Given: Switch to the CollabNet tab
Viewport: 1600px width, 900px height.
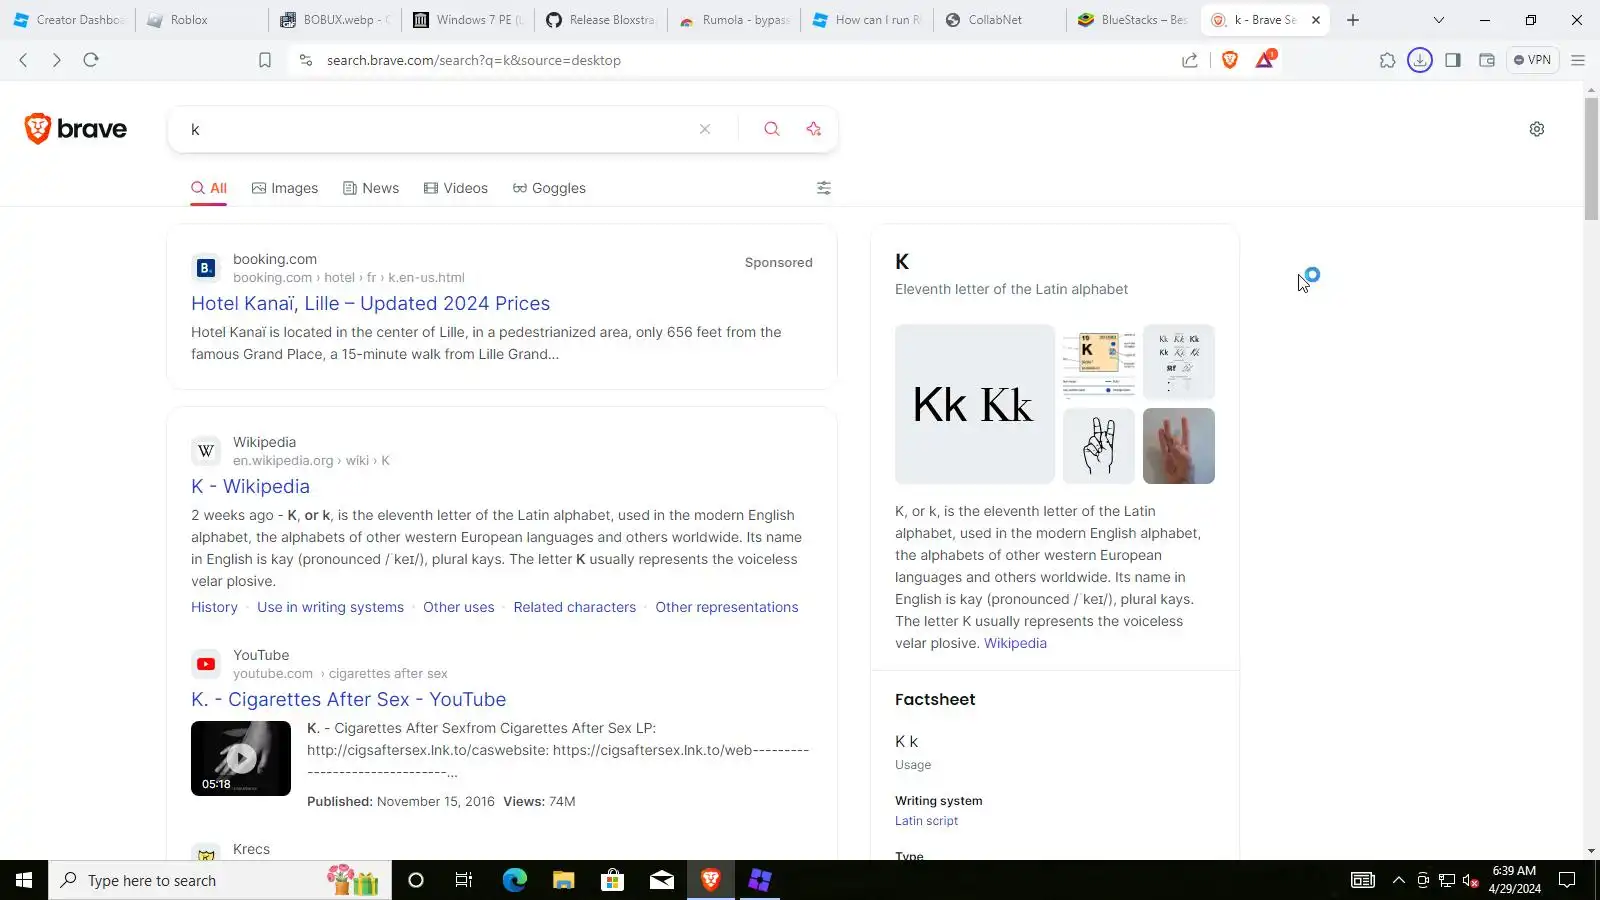Looking at the screenshot, I should pyautogui.click(x=999, y=20).
